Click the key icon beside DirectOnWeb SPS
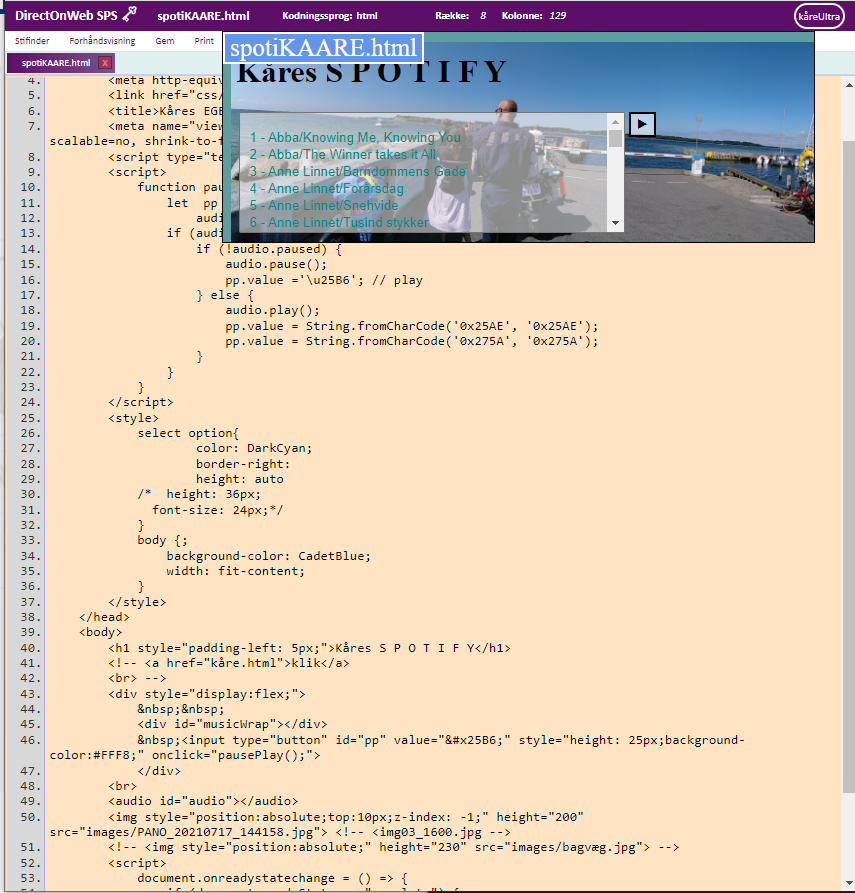The width and height of the screenshot is (855, 893). 129,15
